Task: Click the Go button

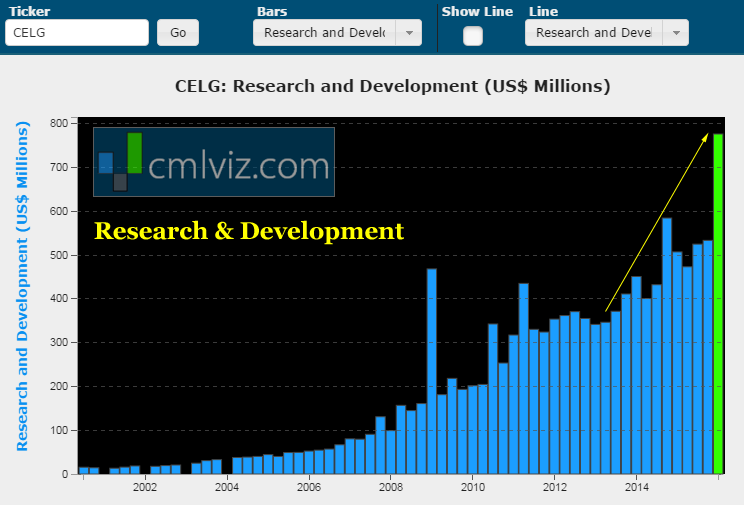Action: click(178, 33)
